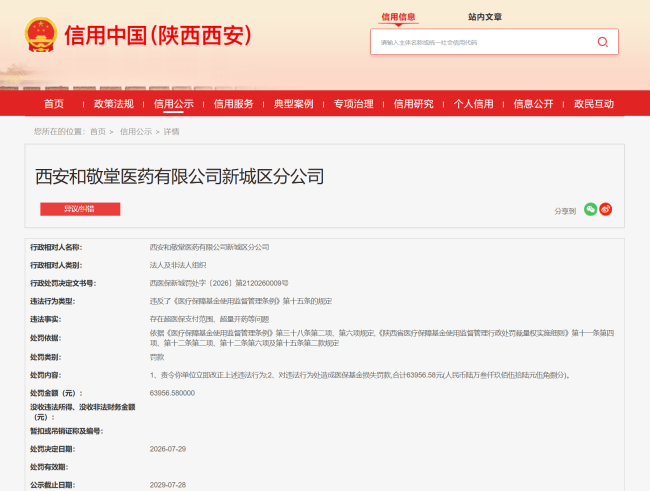Viewport: 650px width, 491px height.
Task: Open the 个人信用 navigation item
Action: click(473, 104)
